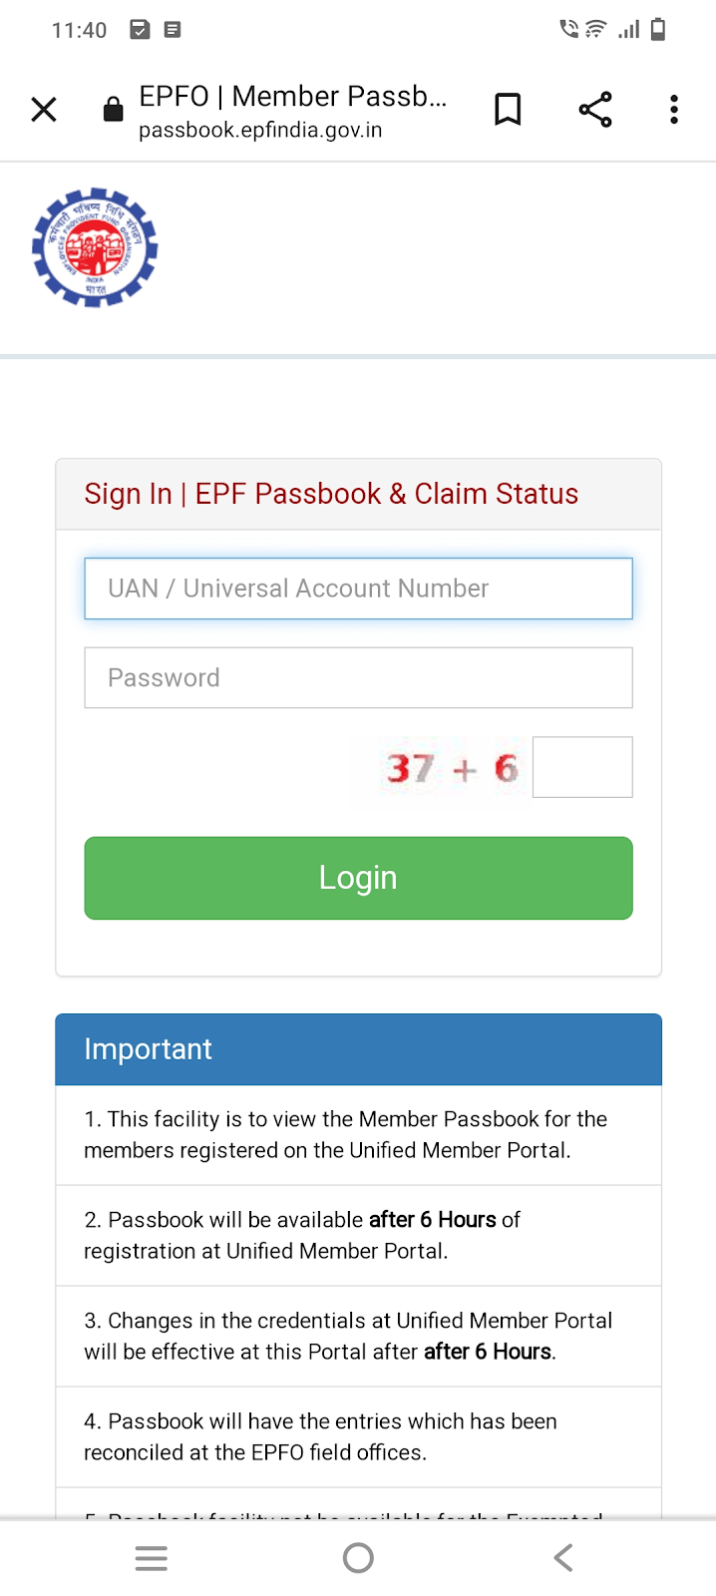Tap the Wi-Fi calling status icon
Screen dimensions: 716x1596
570,29
